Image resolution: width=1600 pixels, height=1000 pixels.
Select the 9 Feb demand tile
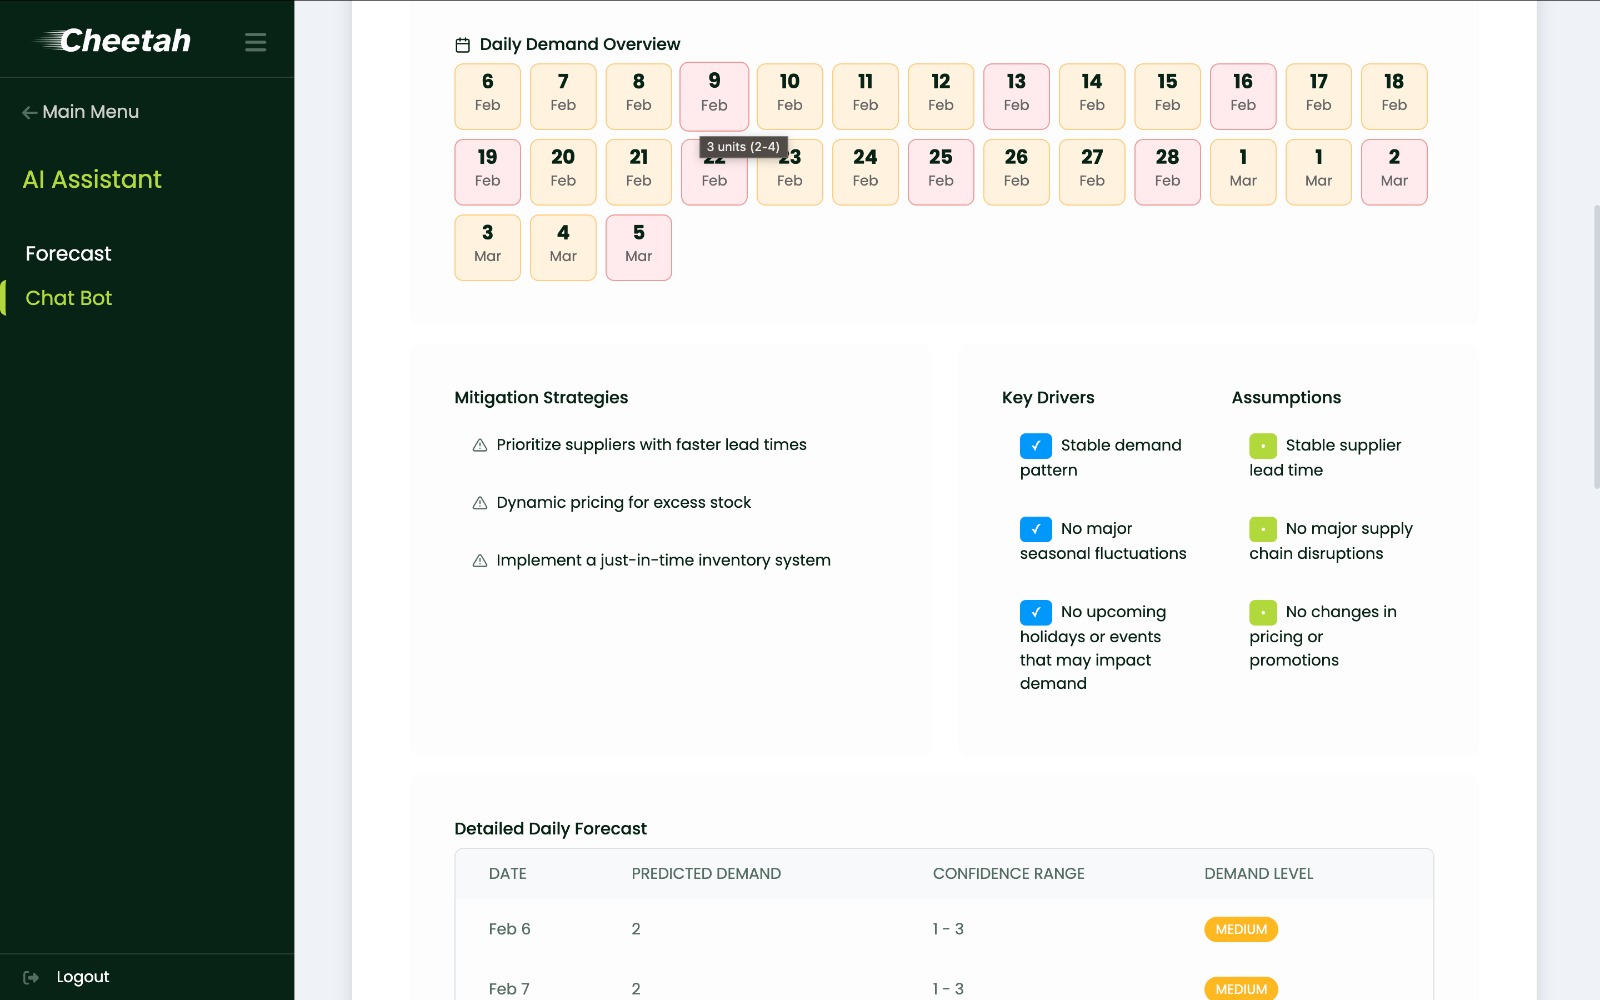tap(714, 96)
